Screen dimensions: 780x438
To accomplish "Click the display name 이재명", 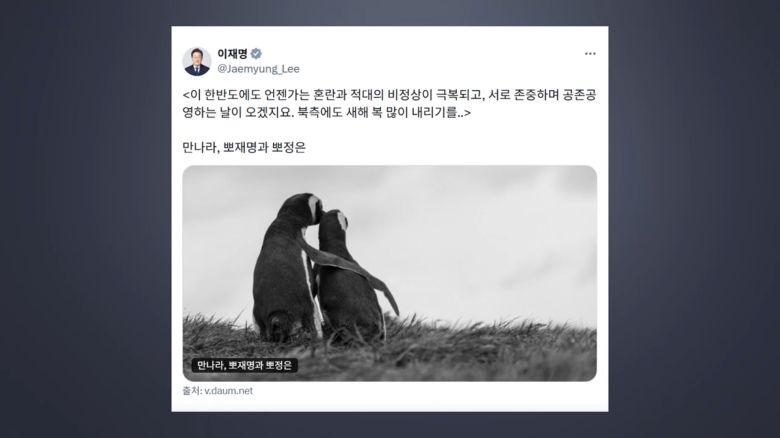I will click(232, 54).
